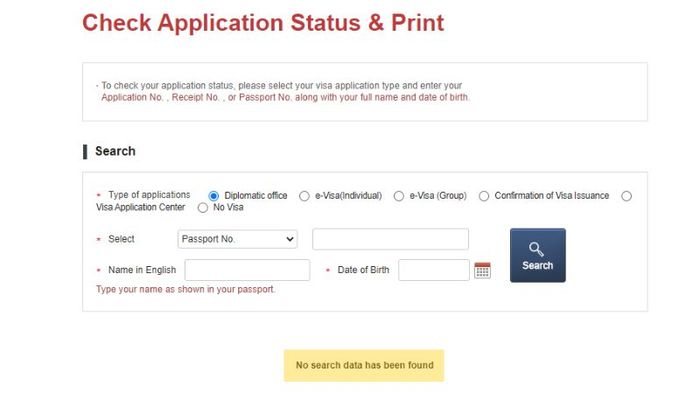Select the No Visa radio option

click(x=203, y=208)
